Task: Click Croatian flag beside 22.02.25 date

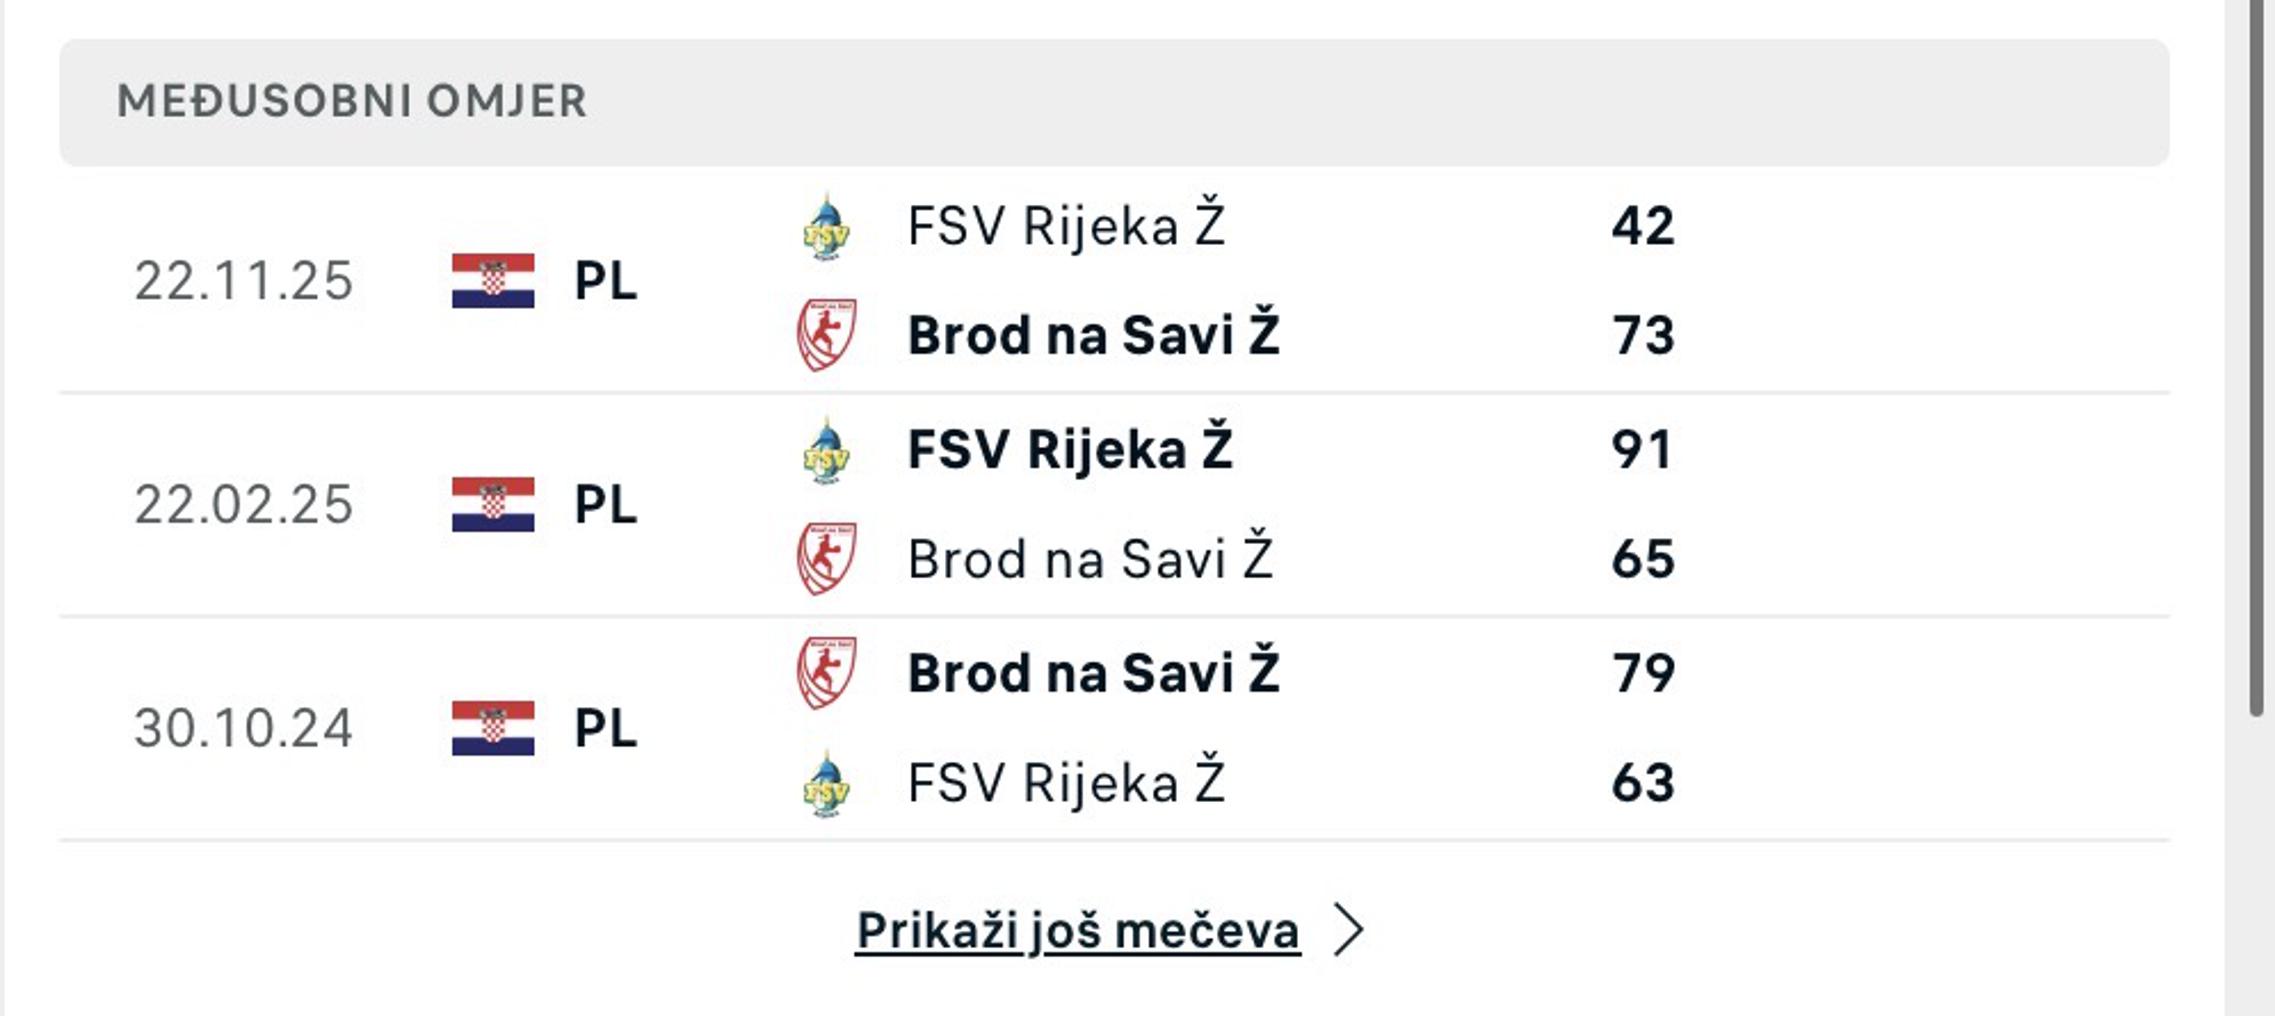Action: [x=492, y=505]
